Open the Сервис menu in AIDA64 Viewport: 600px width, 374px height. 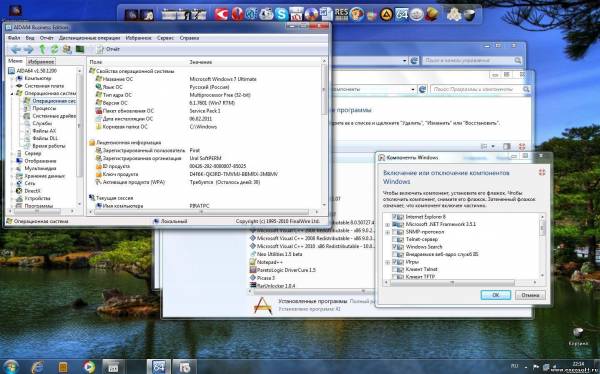tap(165, 38)
